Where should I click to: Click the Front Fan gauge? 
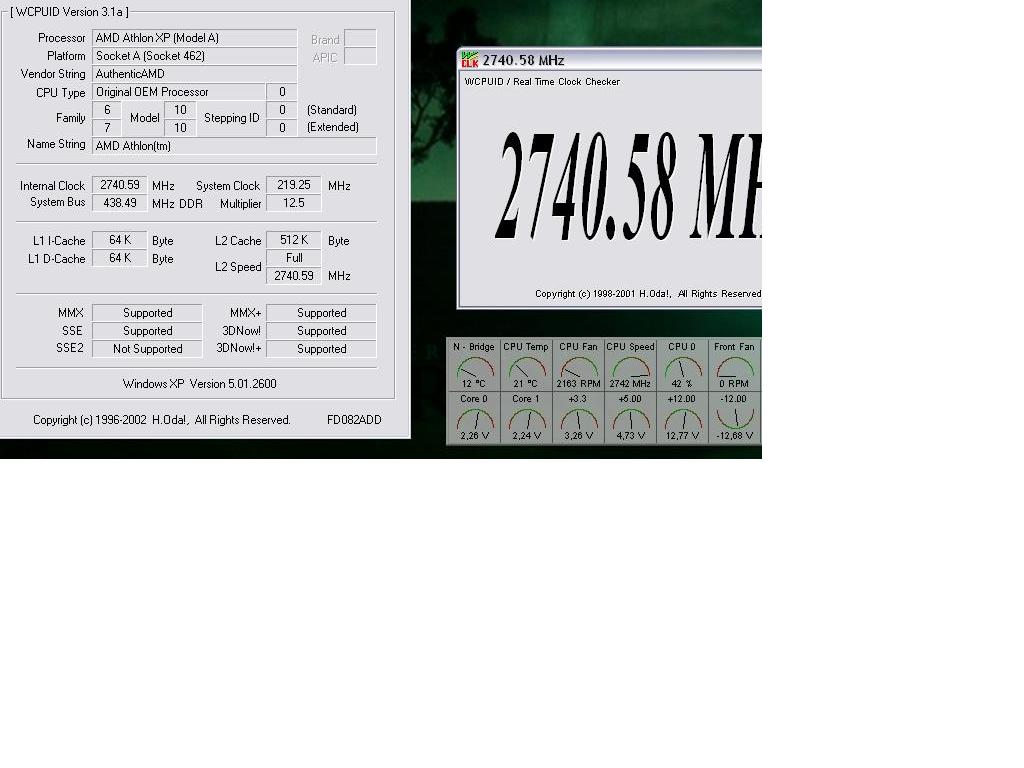734,365
